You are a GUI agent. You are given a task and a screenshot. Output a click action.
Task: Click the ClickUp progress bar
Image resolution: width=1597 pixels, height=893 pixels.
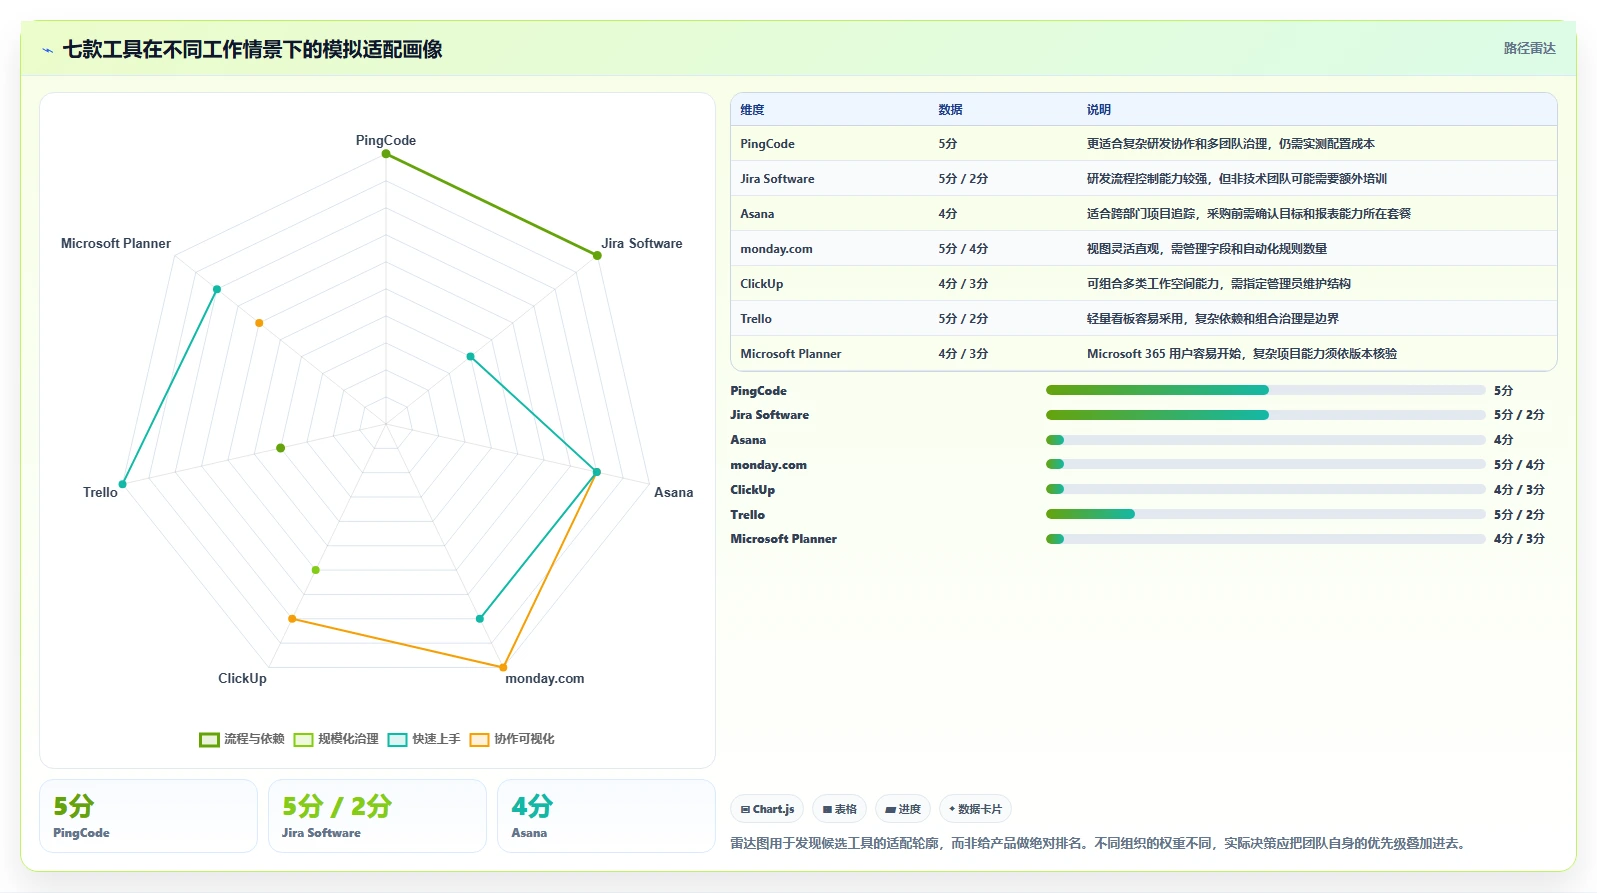click(1265, 489)
